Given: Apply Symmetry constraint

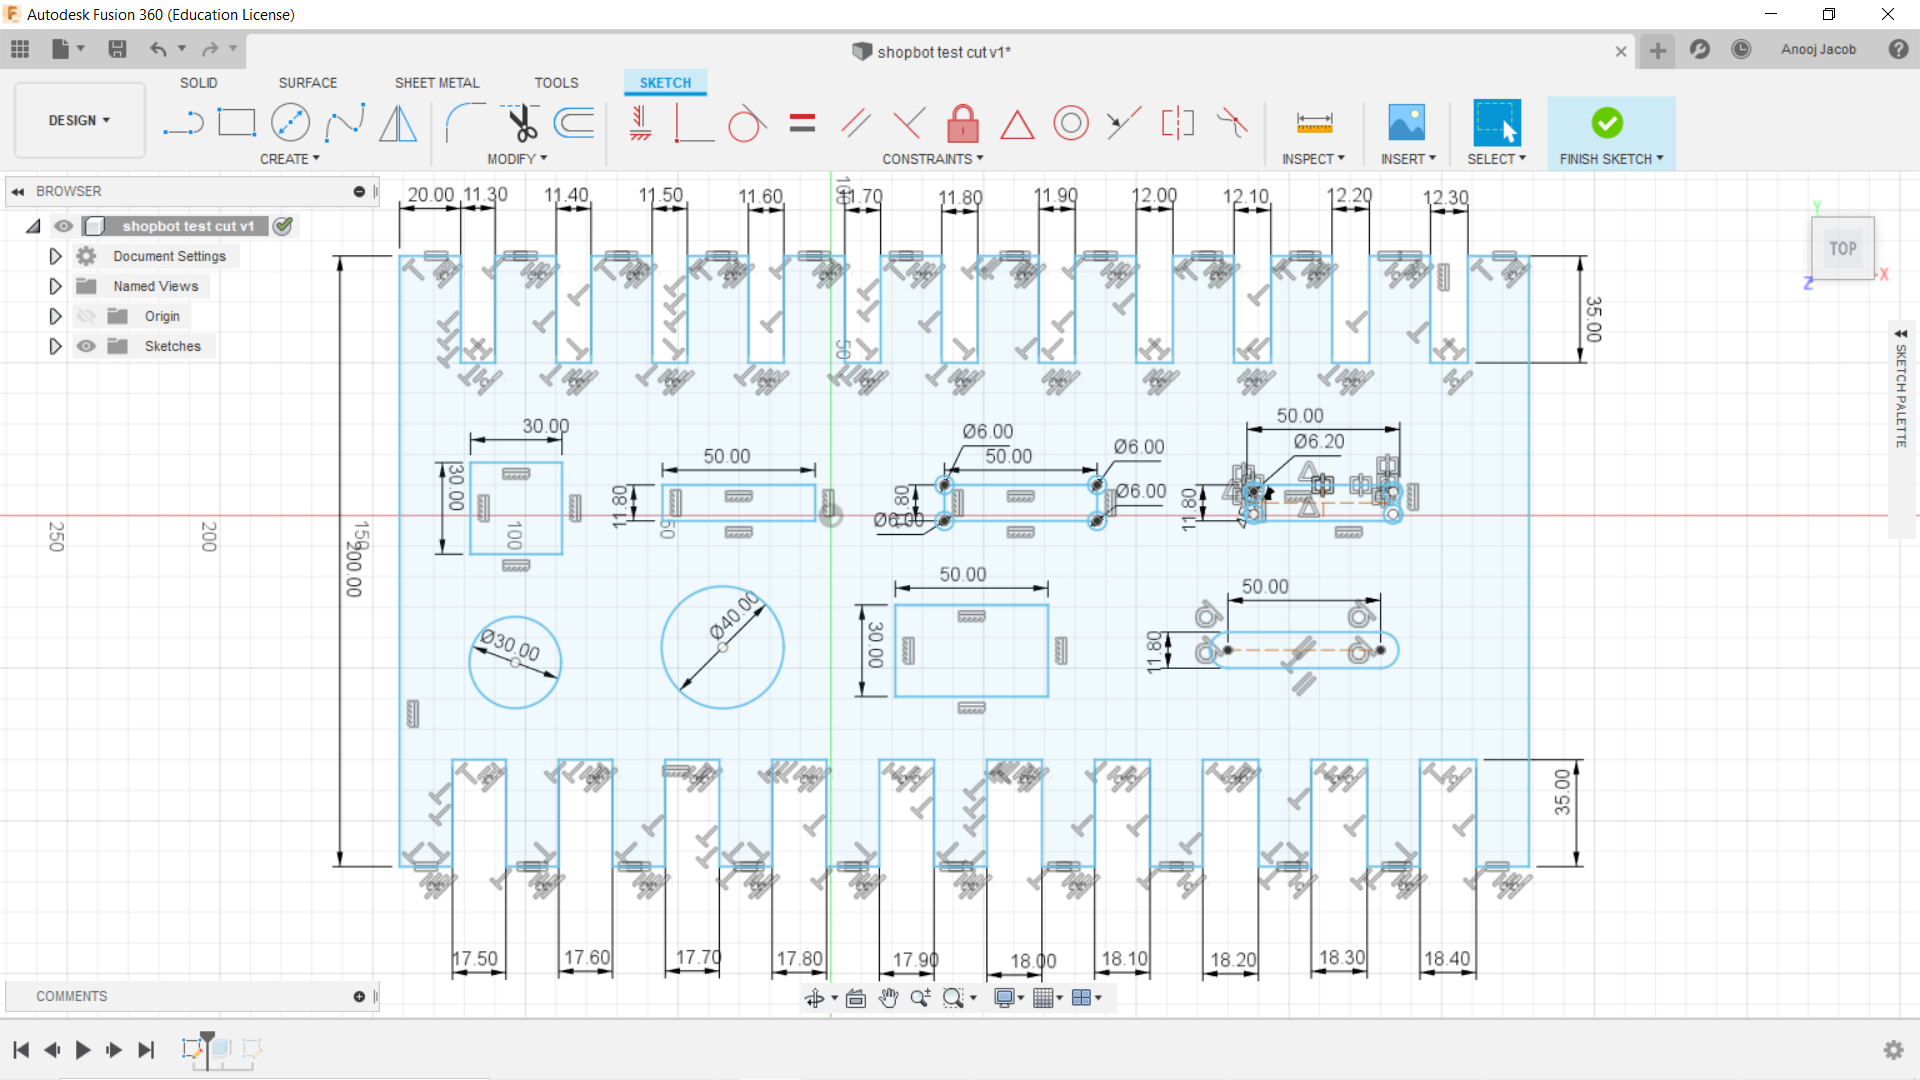Looking at the screenshot, I should click(1178, 123).
